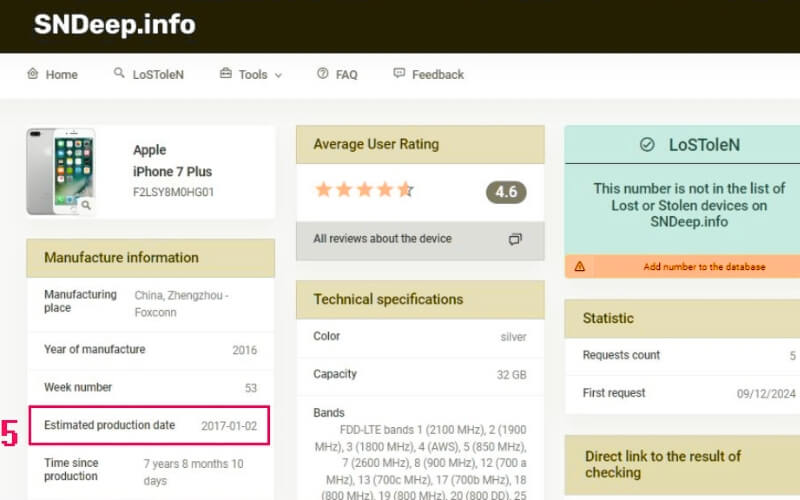Viewport: 800px width, 500px height.
Task: Select the year of manufacture 2016
Action: click(x=244, y=350)
